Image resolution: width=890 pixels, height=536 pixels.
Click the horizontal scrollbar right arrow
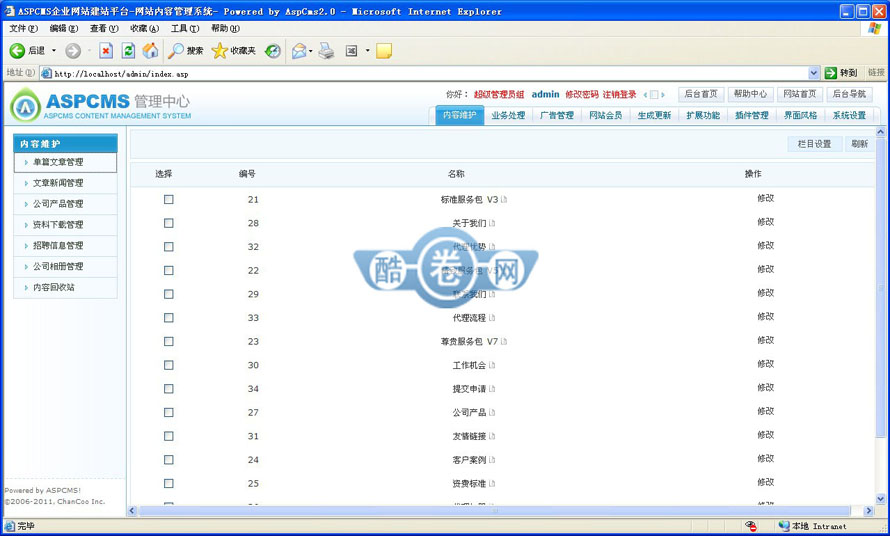868,511
